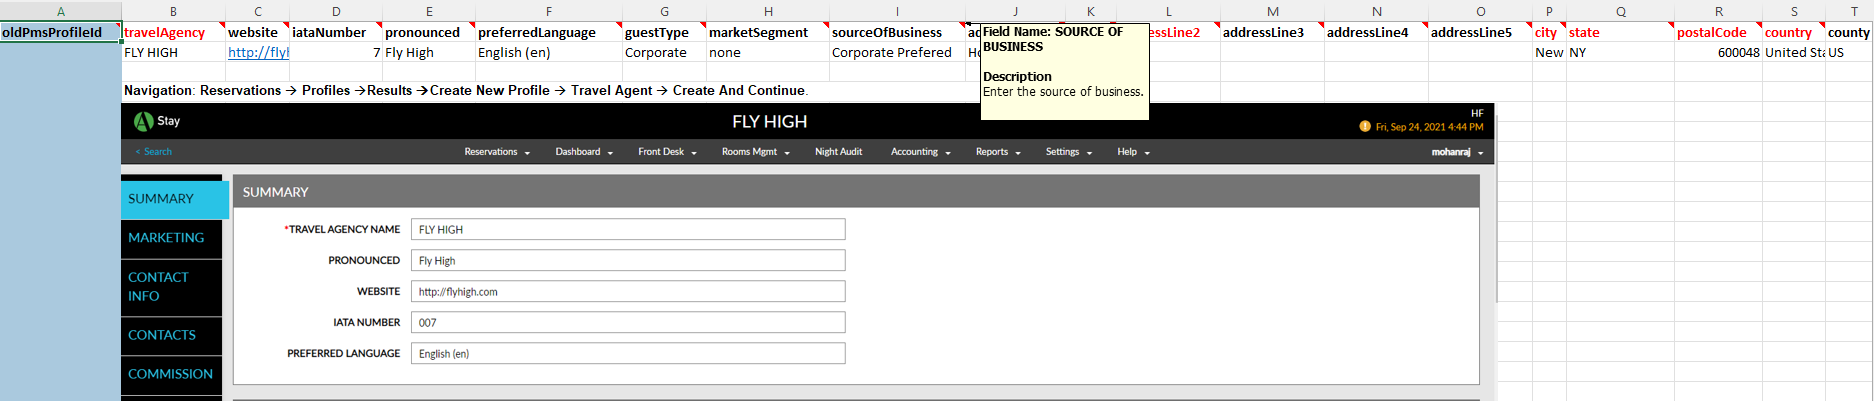Select column B header
1874x401 pixels.
(x=173, y=11)
